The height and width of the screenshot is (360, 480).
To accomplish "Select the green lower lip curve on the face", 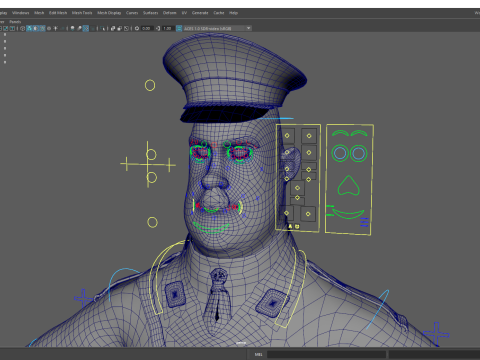I will [211, 228].
